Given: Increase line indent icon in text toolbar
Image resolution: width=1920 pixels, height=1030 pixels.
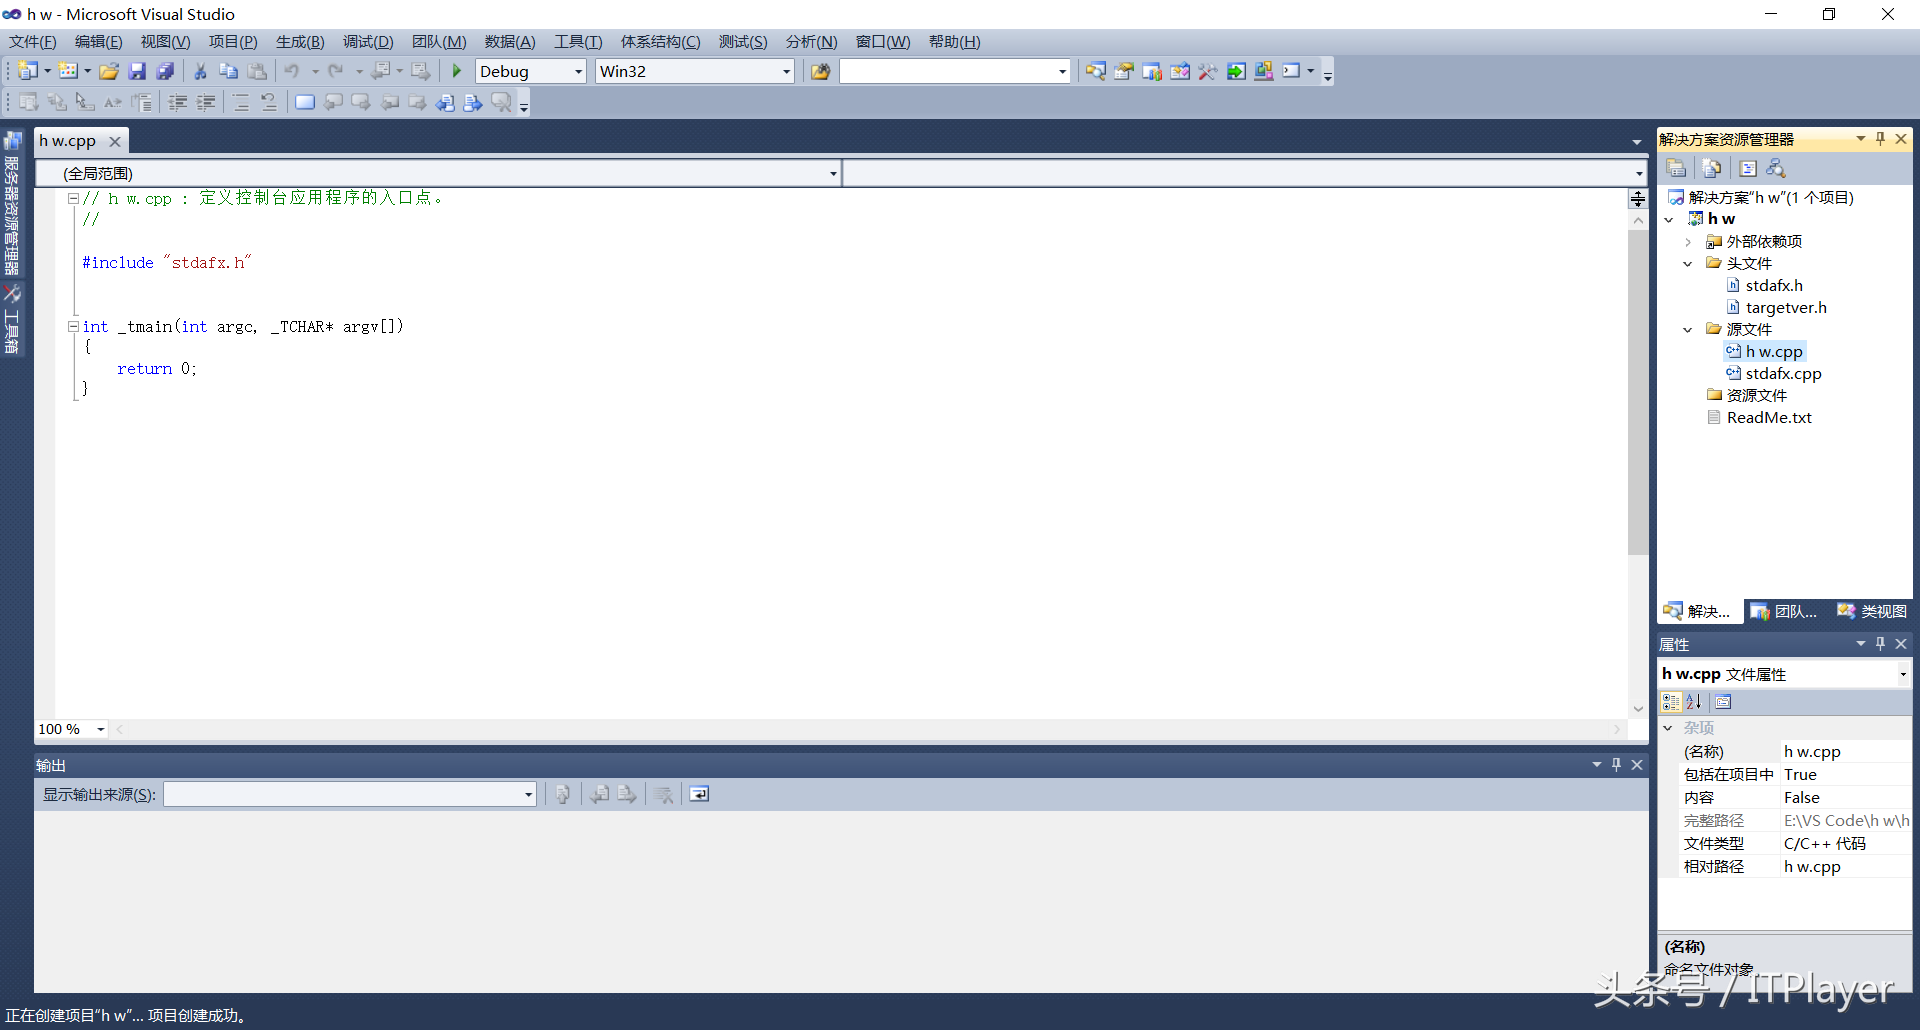Looking at the screenshot, I should (206, 102).
